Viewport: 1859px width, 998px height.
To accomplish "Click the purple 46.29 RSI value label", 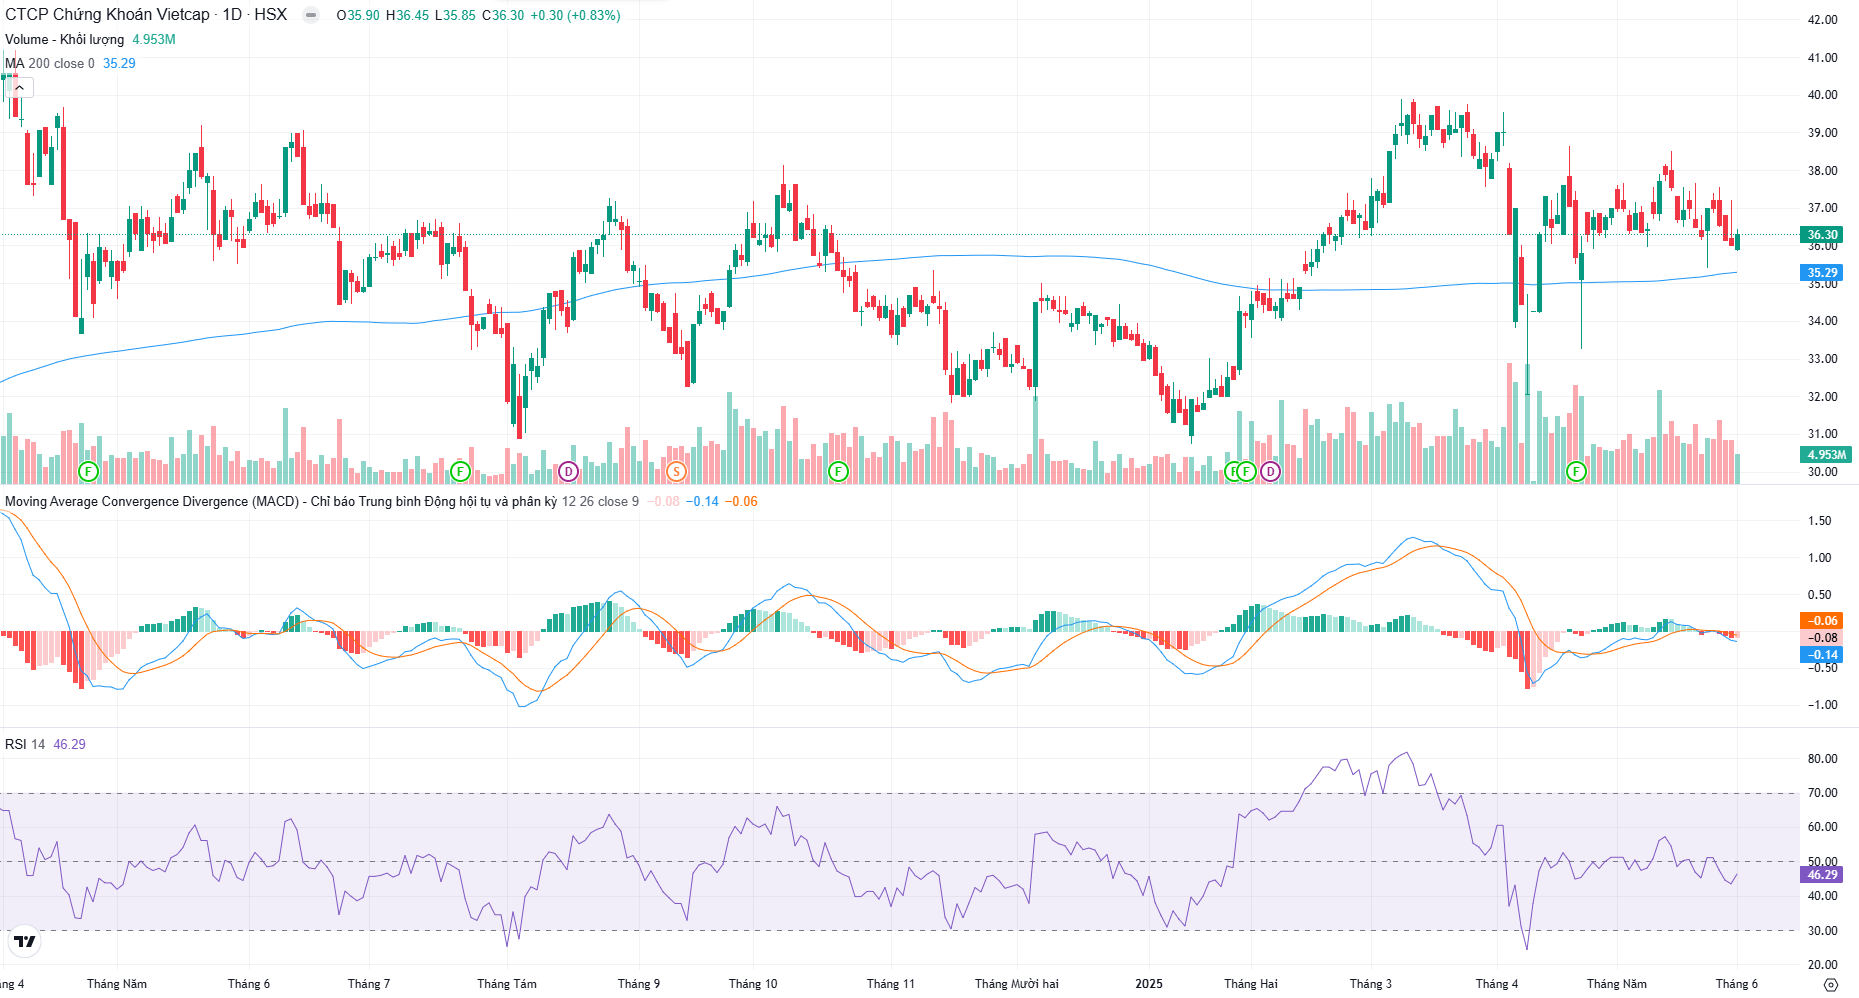I will pyautogui.click(x=1822, y=874).
